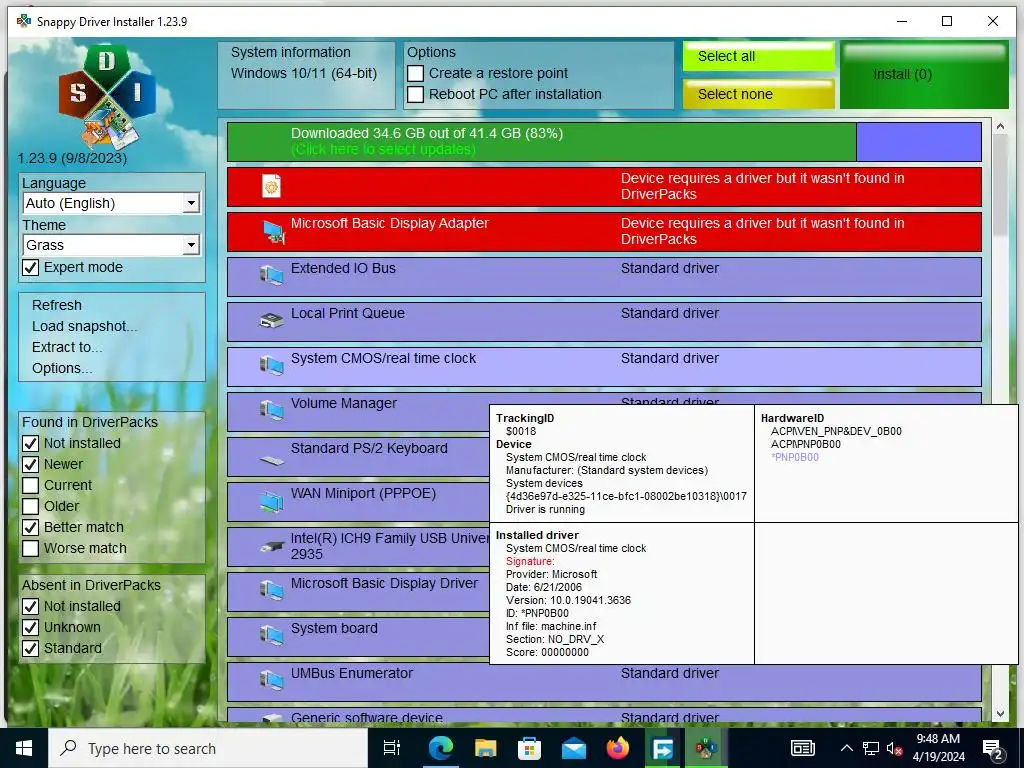Switch to Snappy Driver Installer taskbar icon
The height and width of the screenshot is (768, 1024).
click(x=706, y=748)
